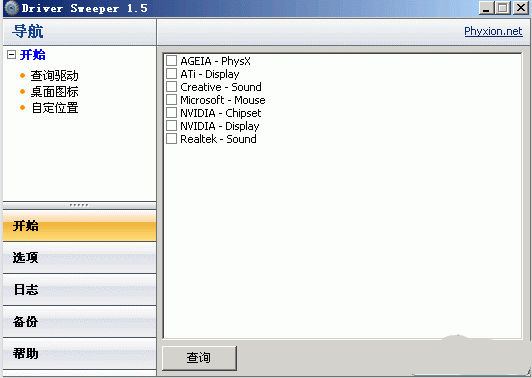Viewport: 532px width, 378px height.
Task: Select the 开始 root node in the tree
Action: [33, 55]
